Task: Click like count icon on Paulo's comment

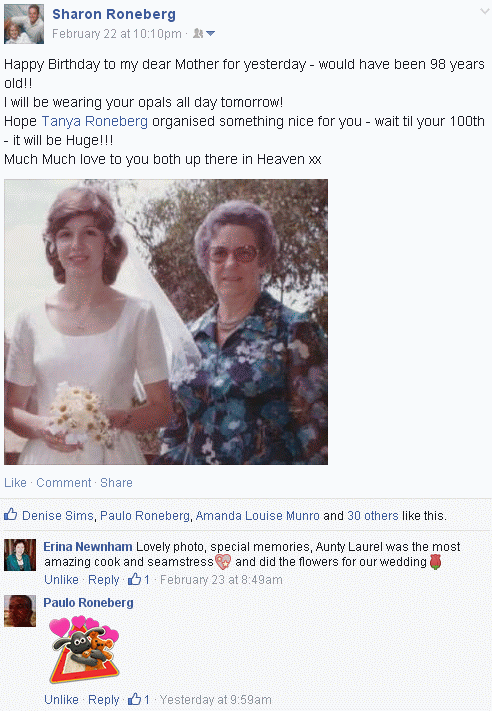Action: pos(135,699)
